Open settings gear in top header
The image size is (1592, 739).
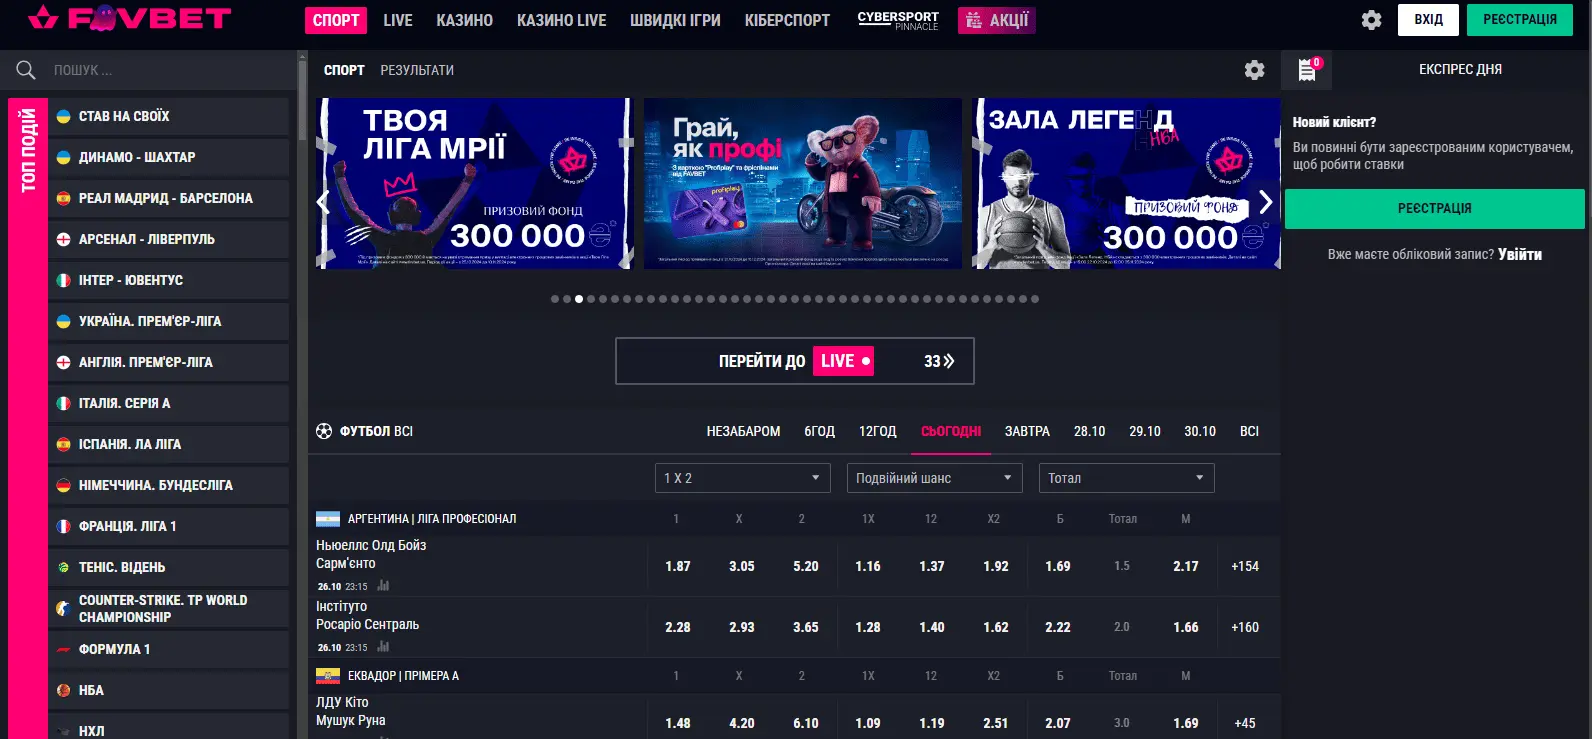[x=1372, y=20]
